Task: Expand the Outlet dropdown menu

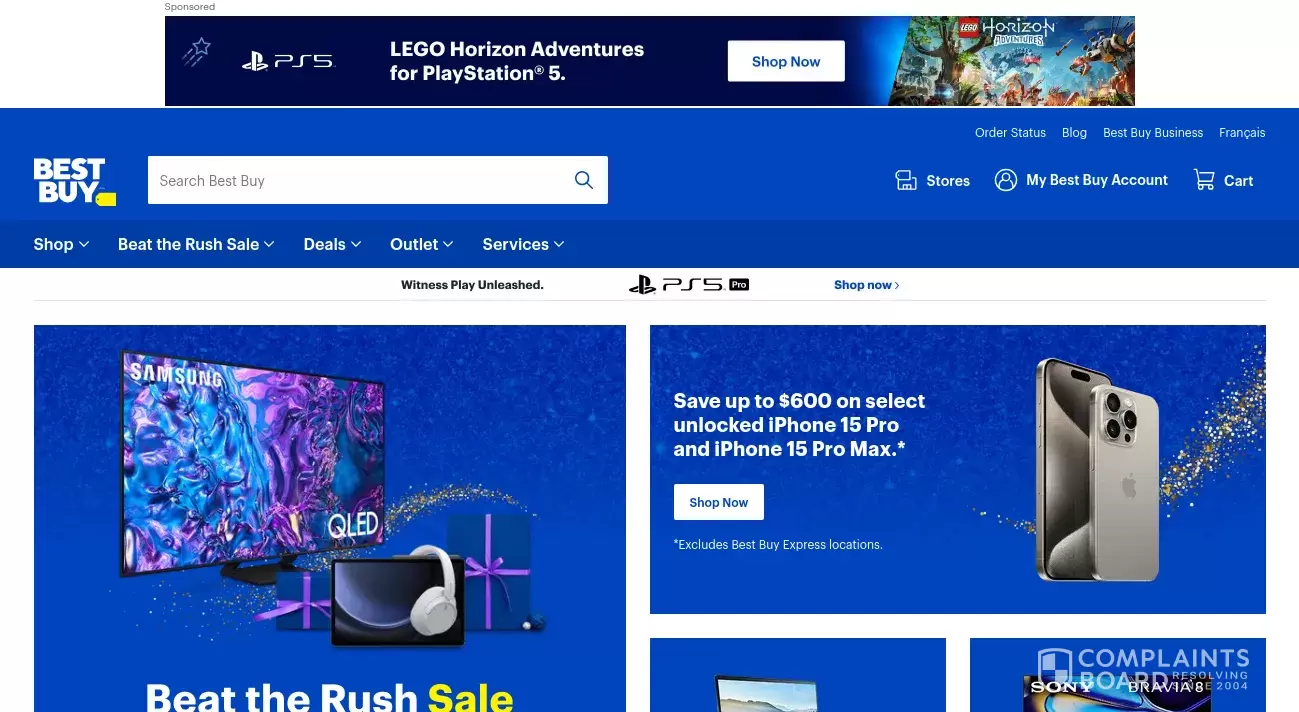Action: 422,244
